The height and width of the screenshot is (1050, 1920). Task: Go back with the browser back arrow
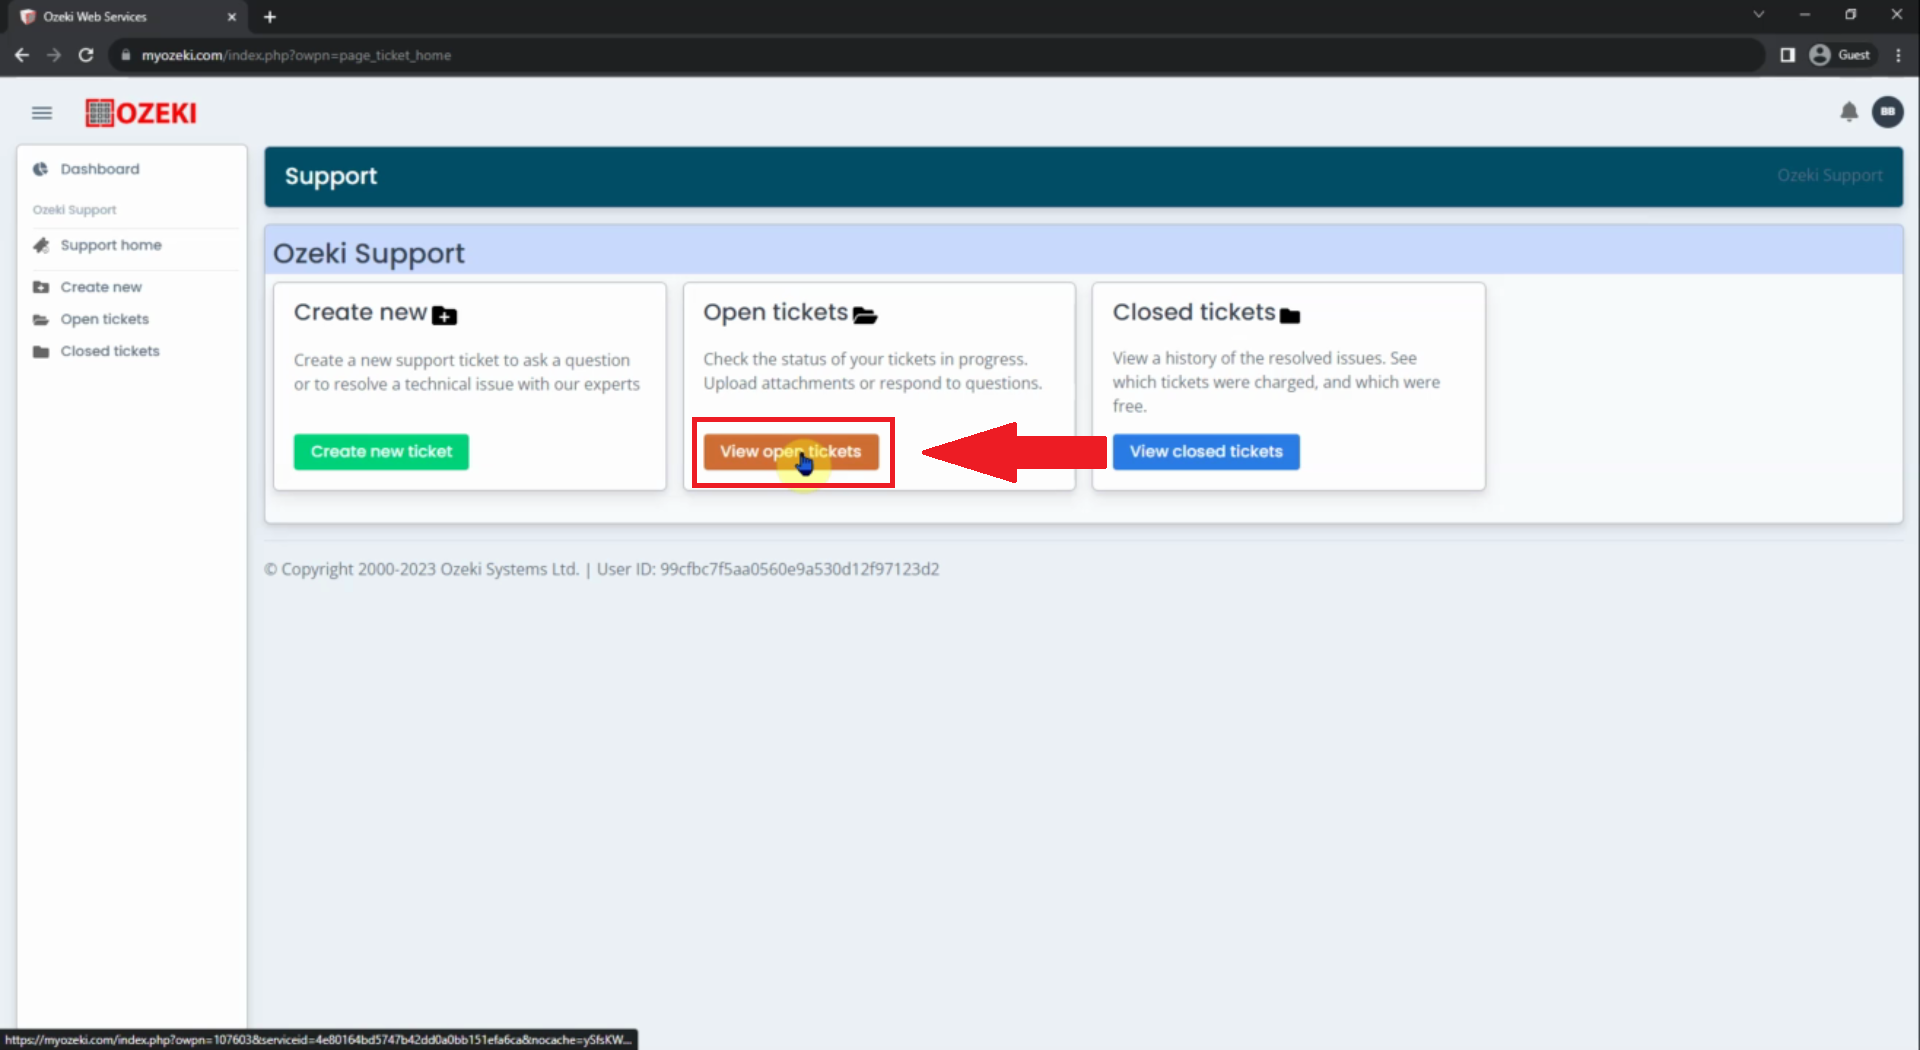(22, 55)
